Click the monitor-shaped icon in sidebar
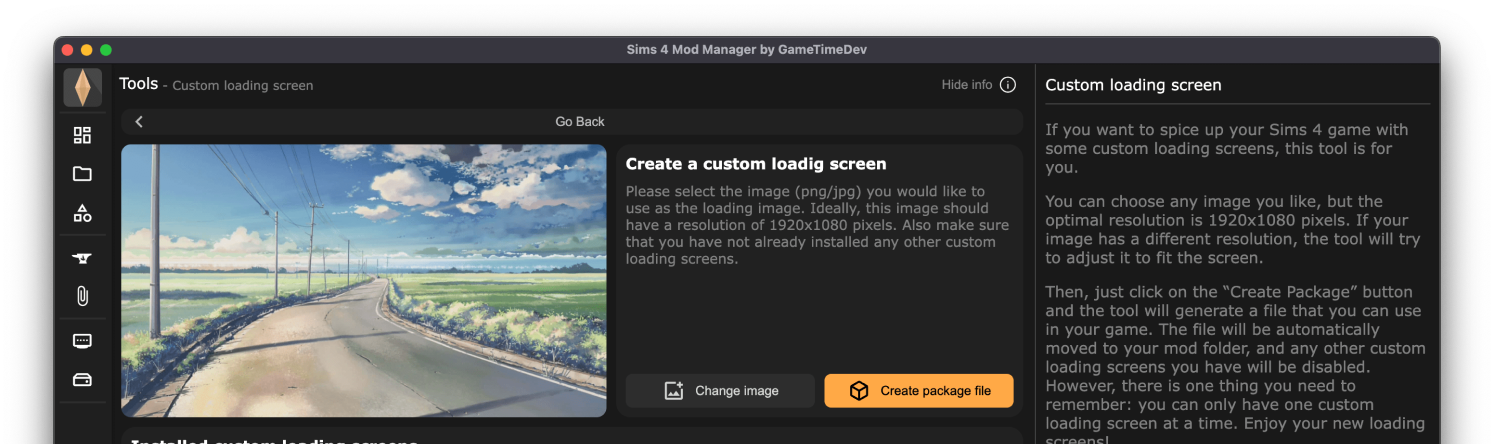 click(82, 341)
